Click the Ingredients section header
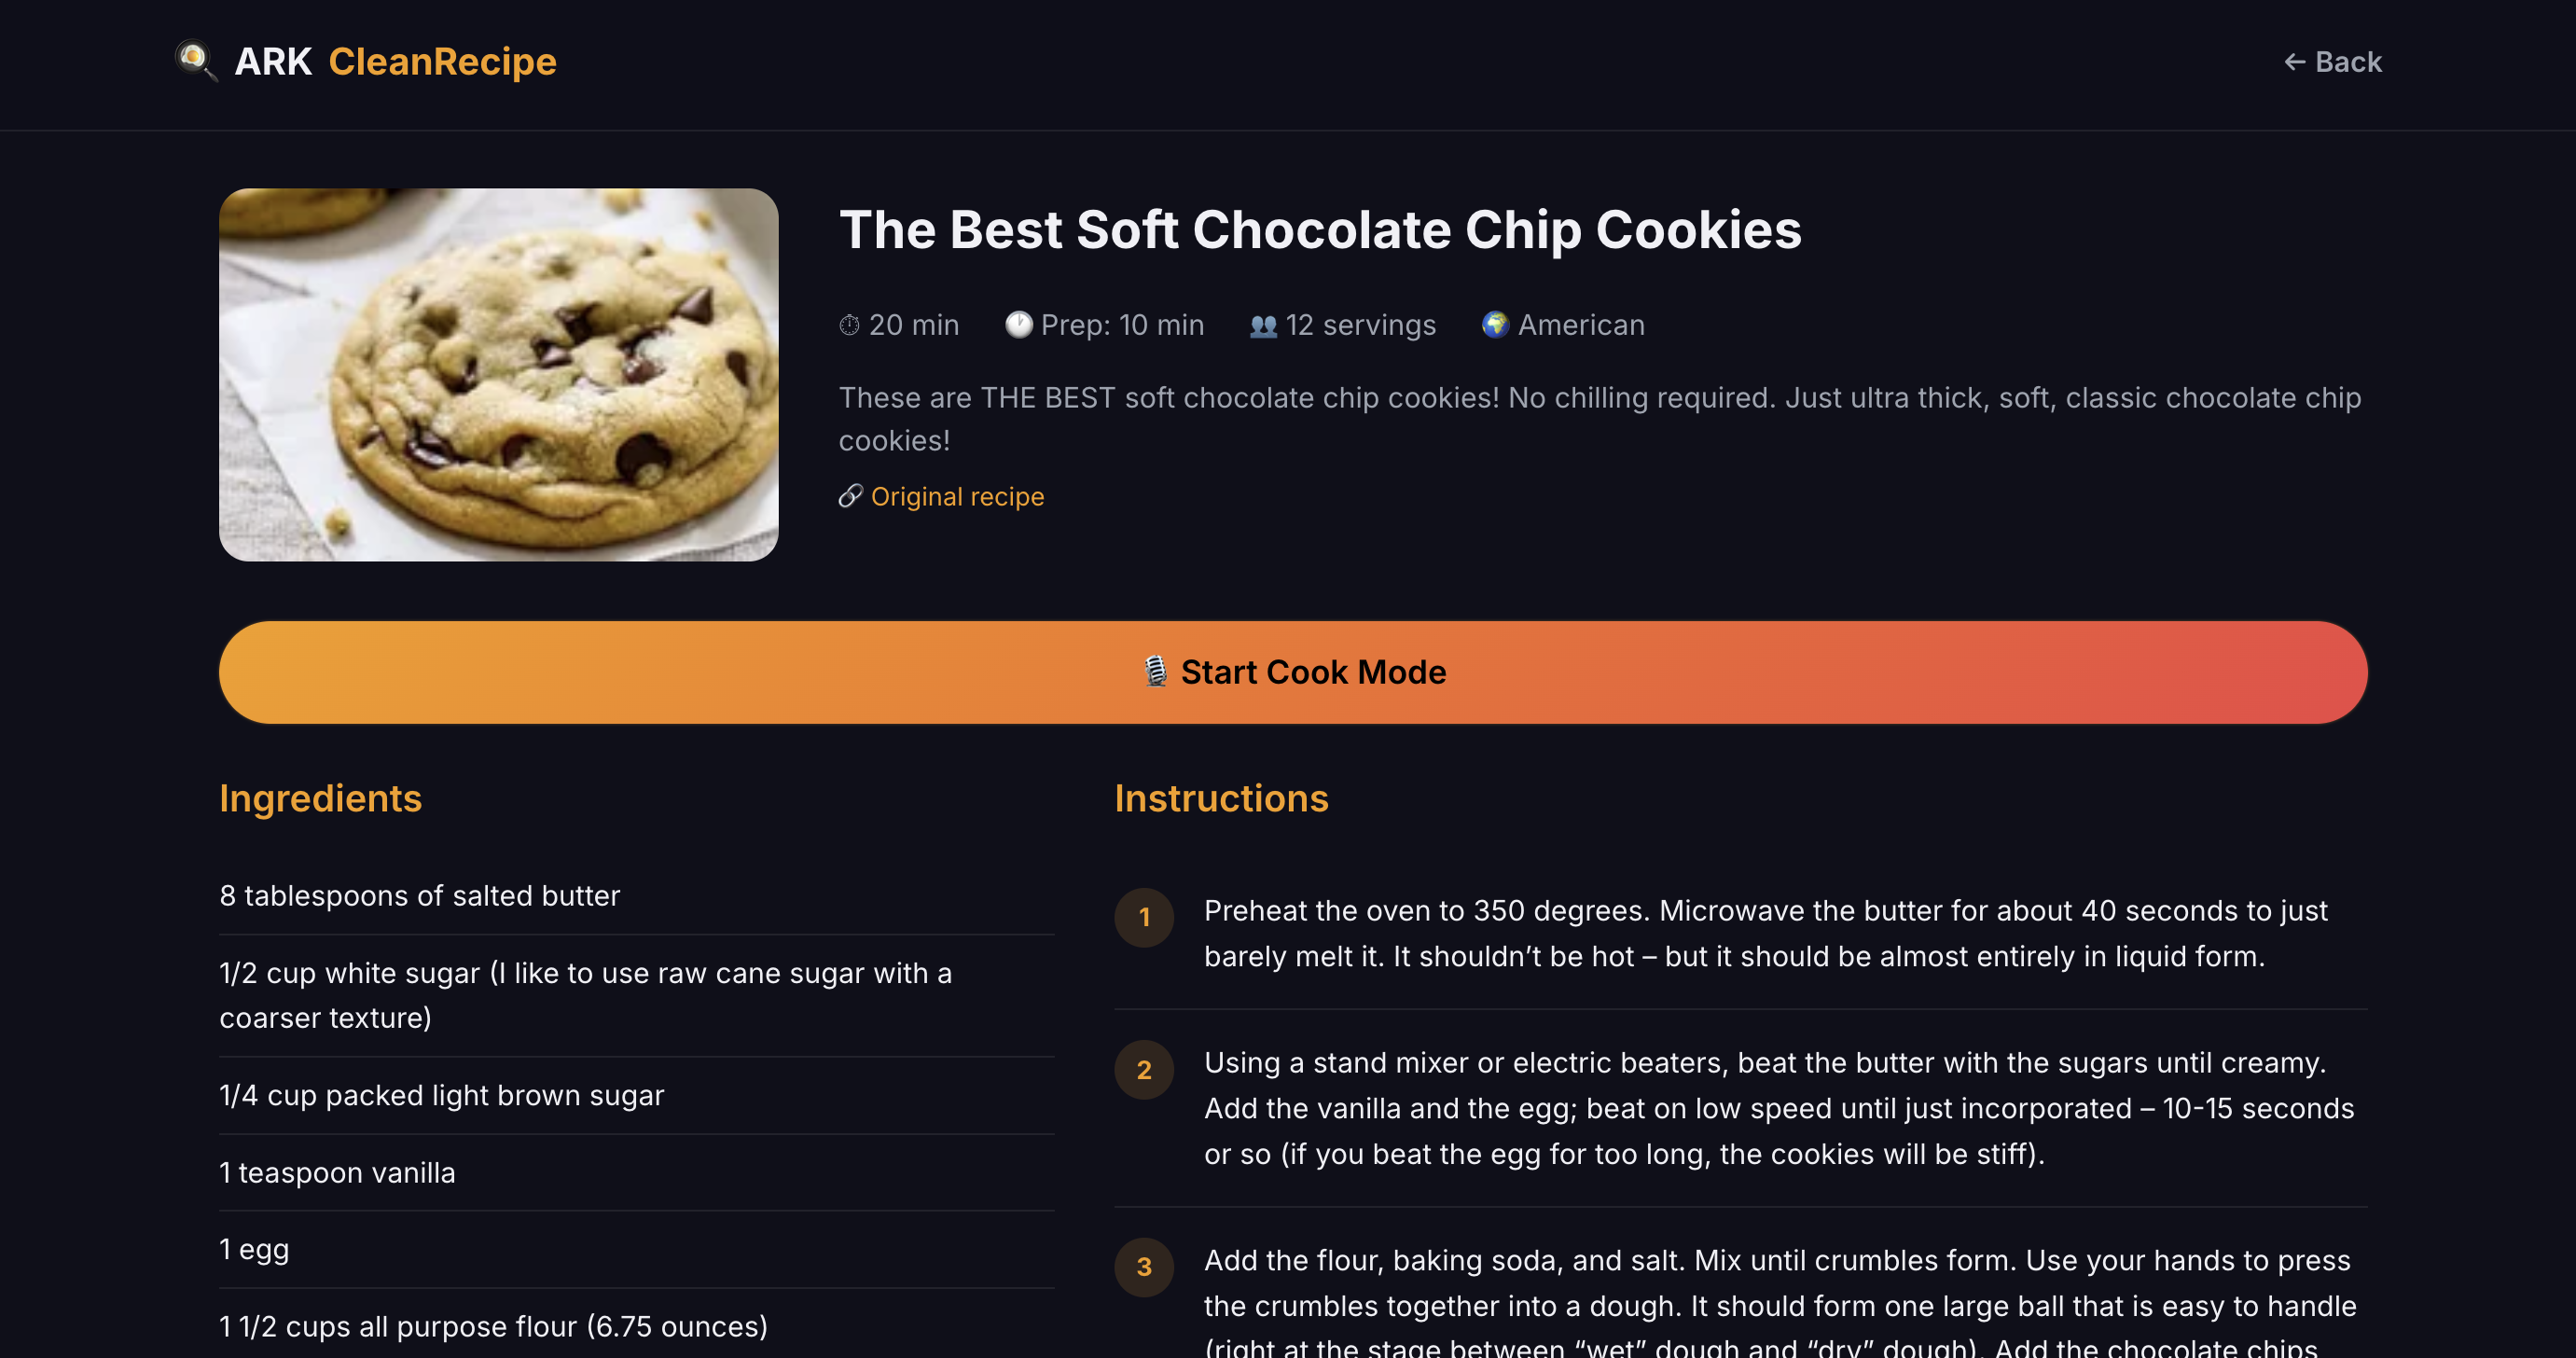This screenshot has height=1358, width=2576. pos(320,798)
